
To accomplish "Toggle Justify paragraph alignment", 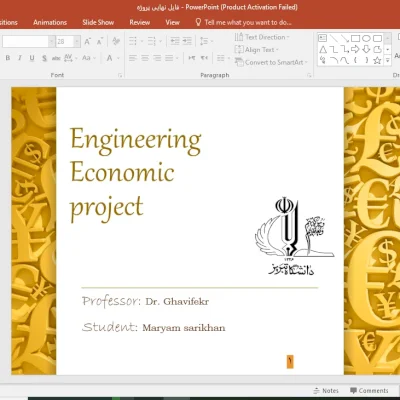I will point(169,58).
